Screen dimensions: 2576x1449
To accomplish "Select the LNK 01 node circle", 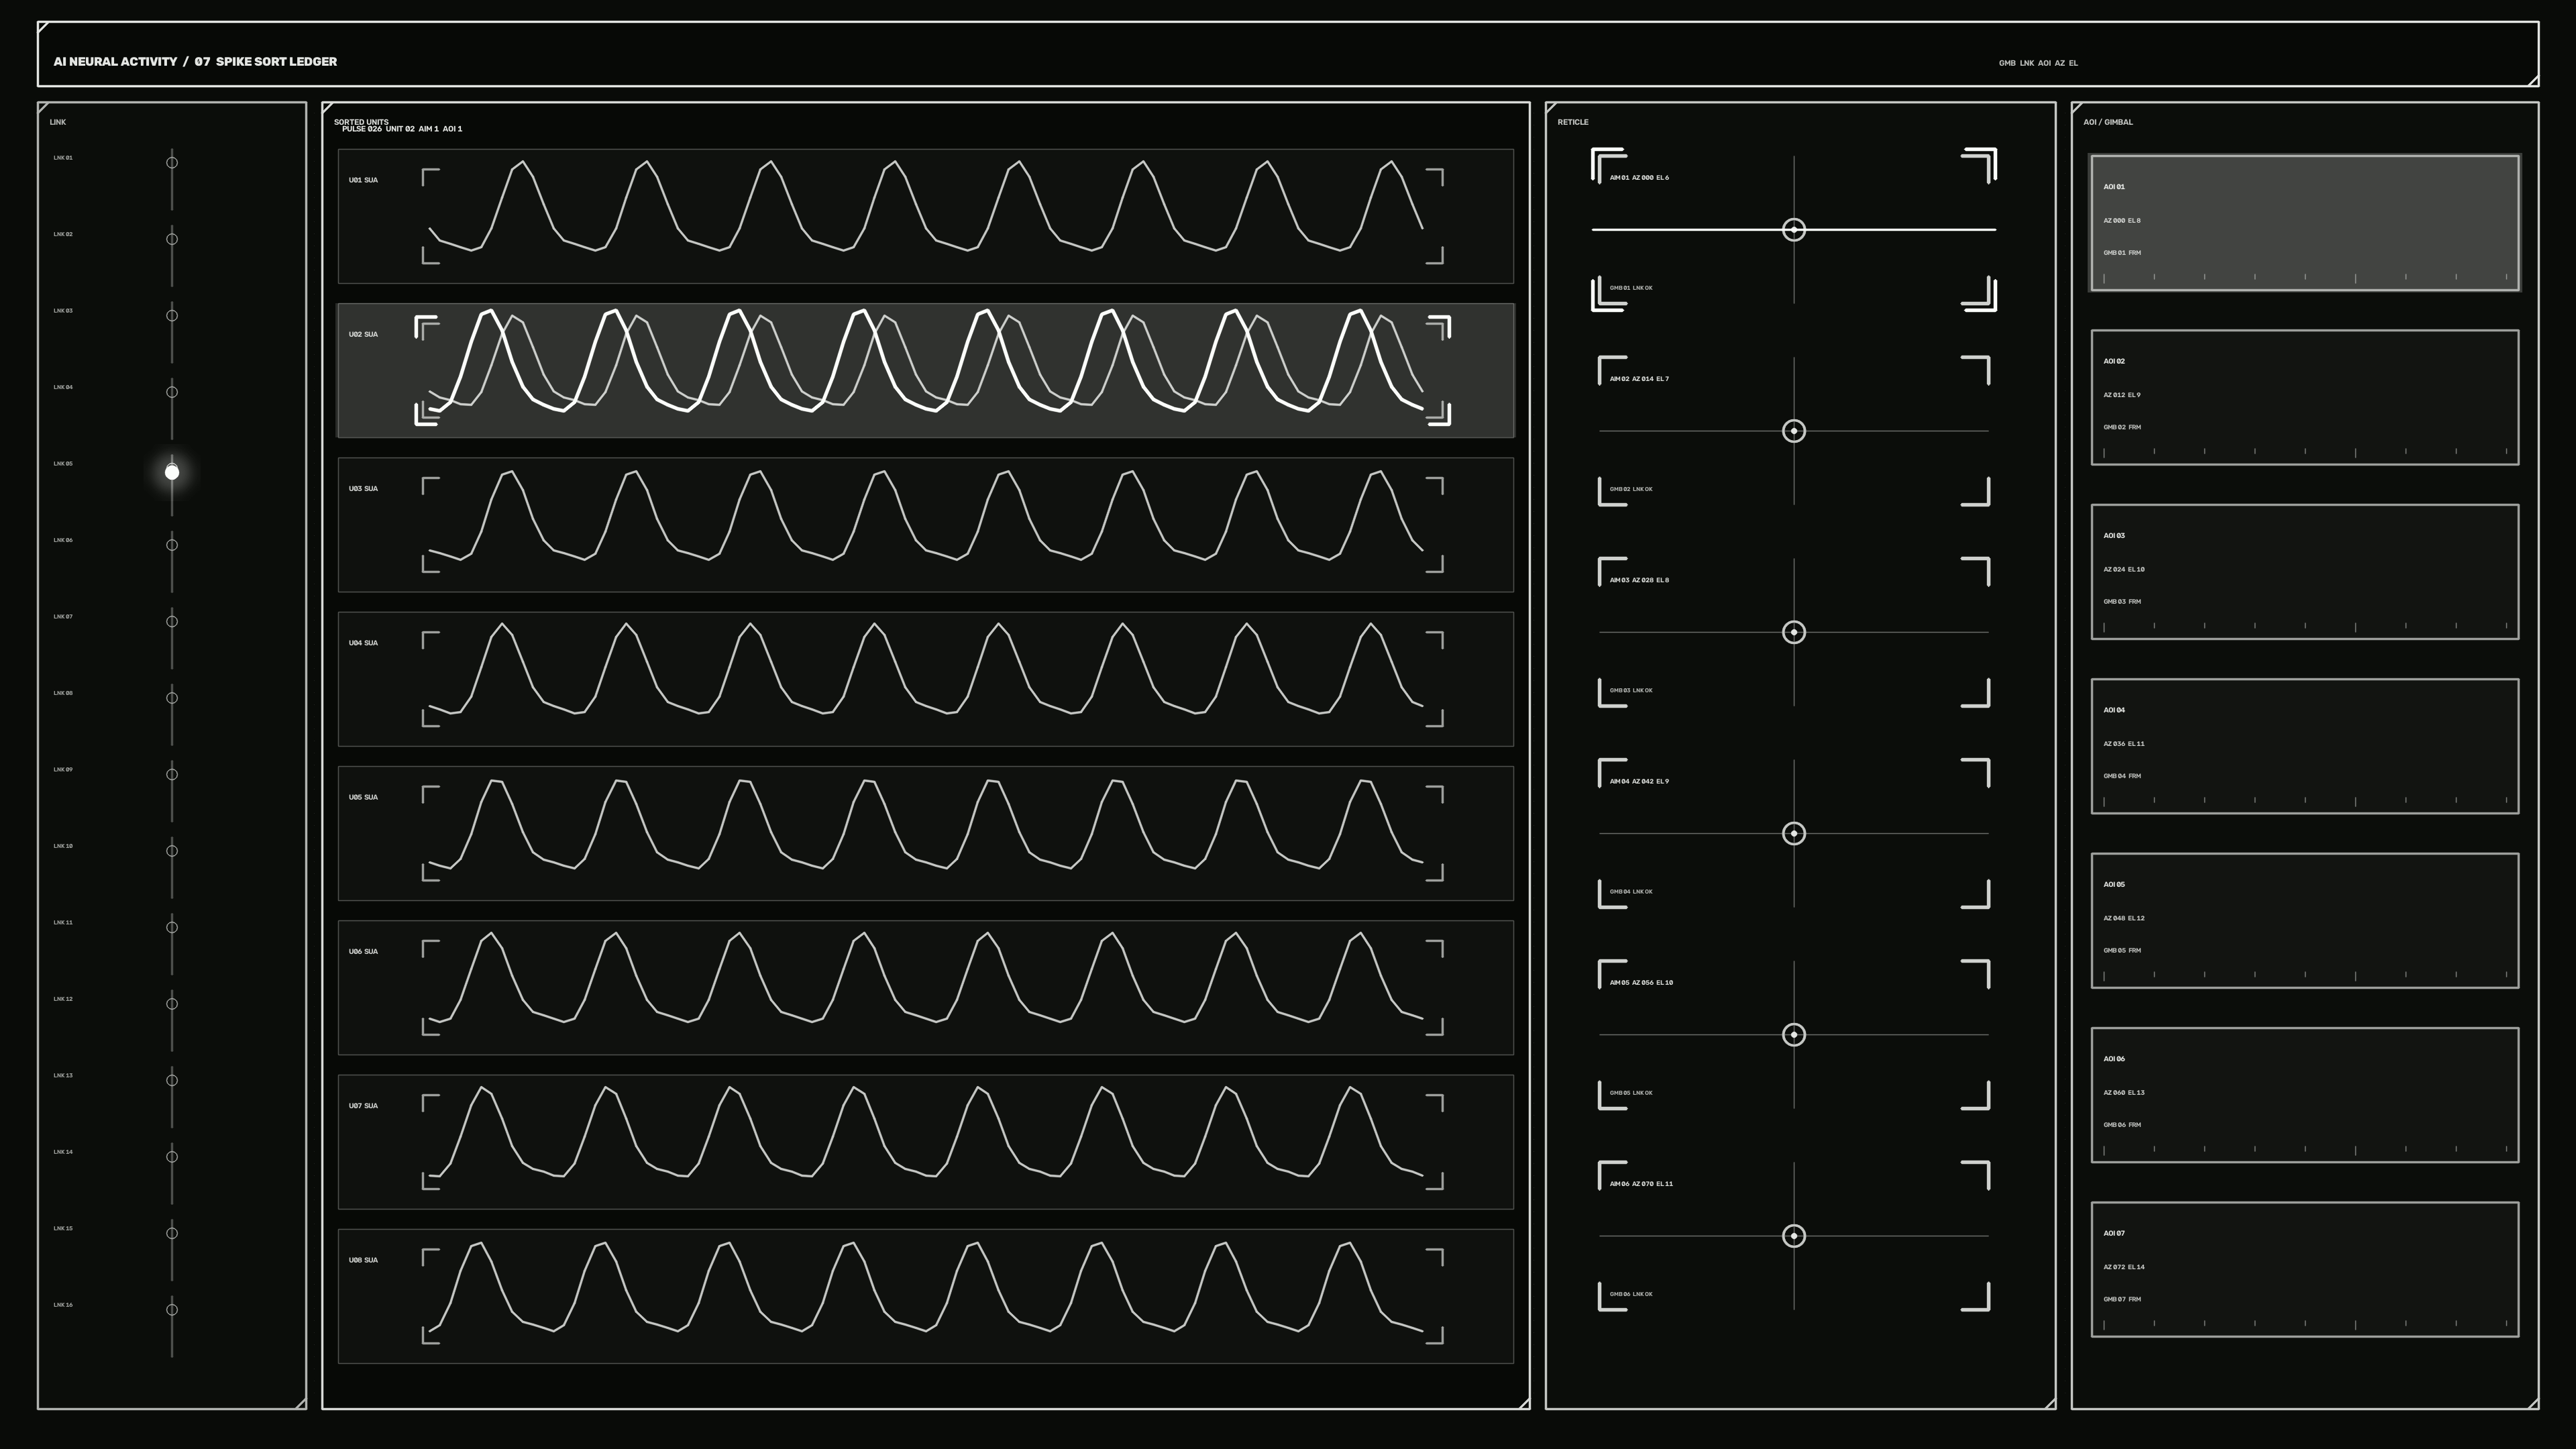I will (172, 162).
